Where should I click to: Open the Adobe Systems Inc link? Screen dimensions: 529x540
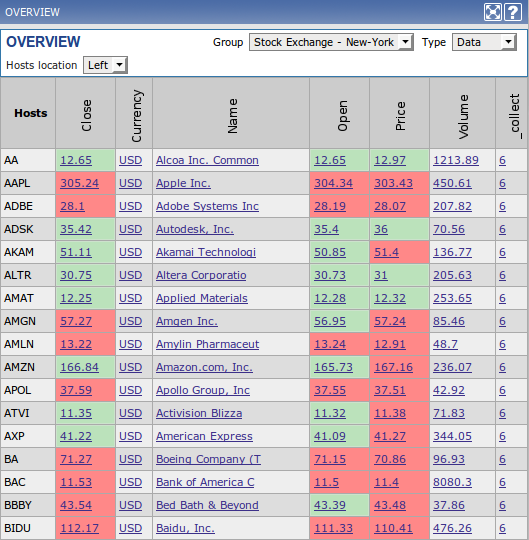click(207, 206)
